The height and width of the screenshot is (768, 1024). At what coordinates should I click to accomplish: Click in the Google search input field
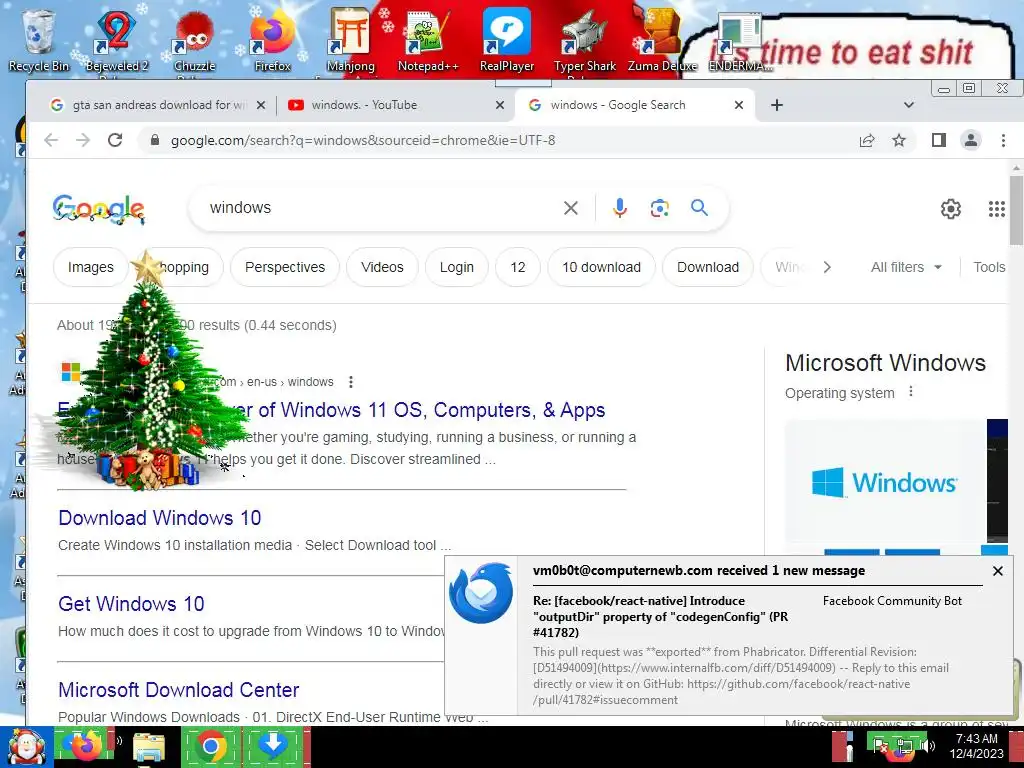point(379,208)
